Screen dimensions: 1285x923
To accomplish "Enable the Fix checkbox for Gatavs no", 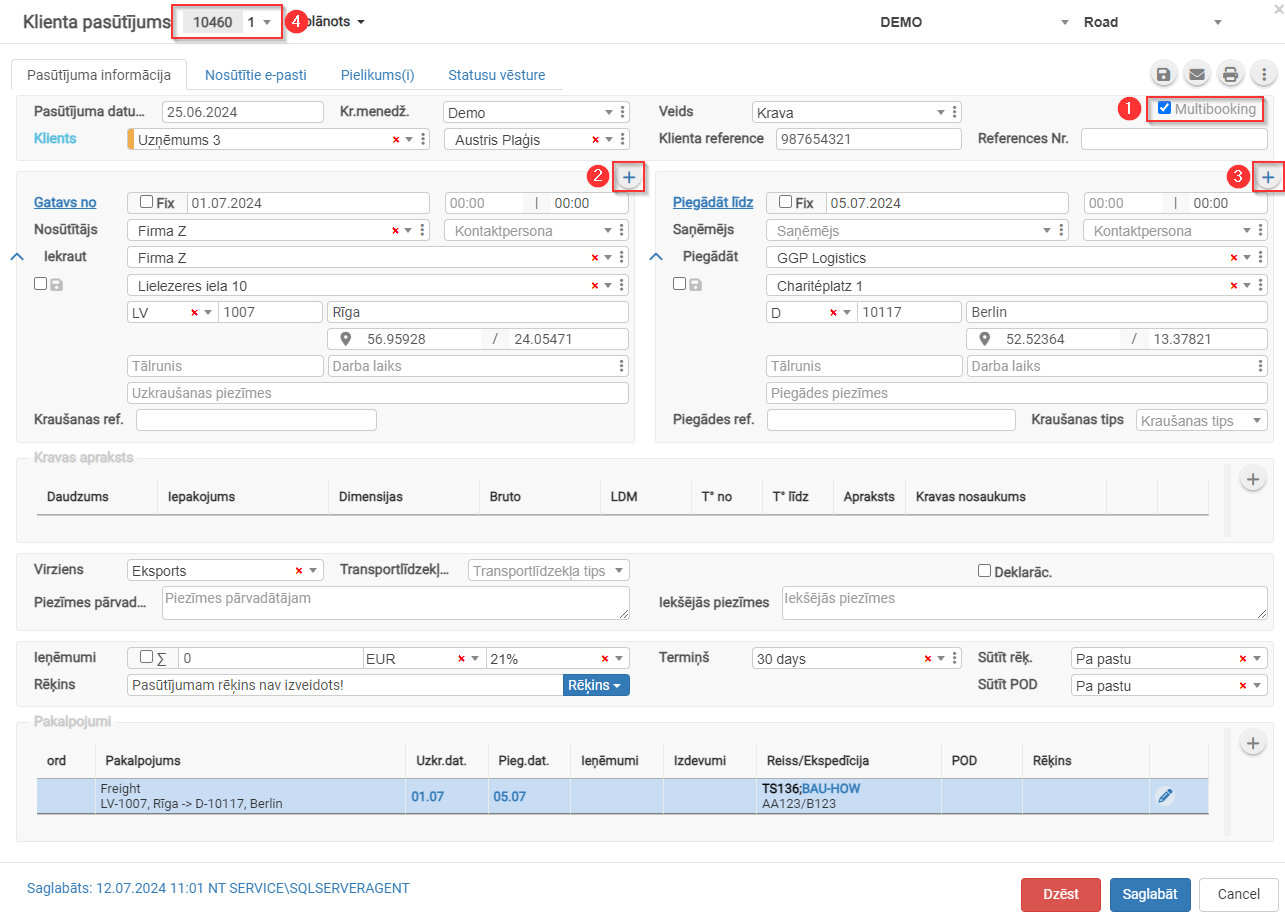I will (147, 202).
